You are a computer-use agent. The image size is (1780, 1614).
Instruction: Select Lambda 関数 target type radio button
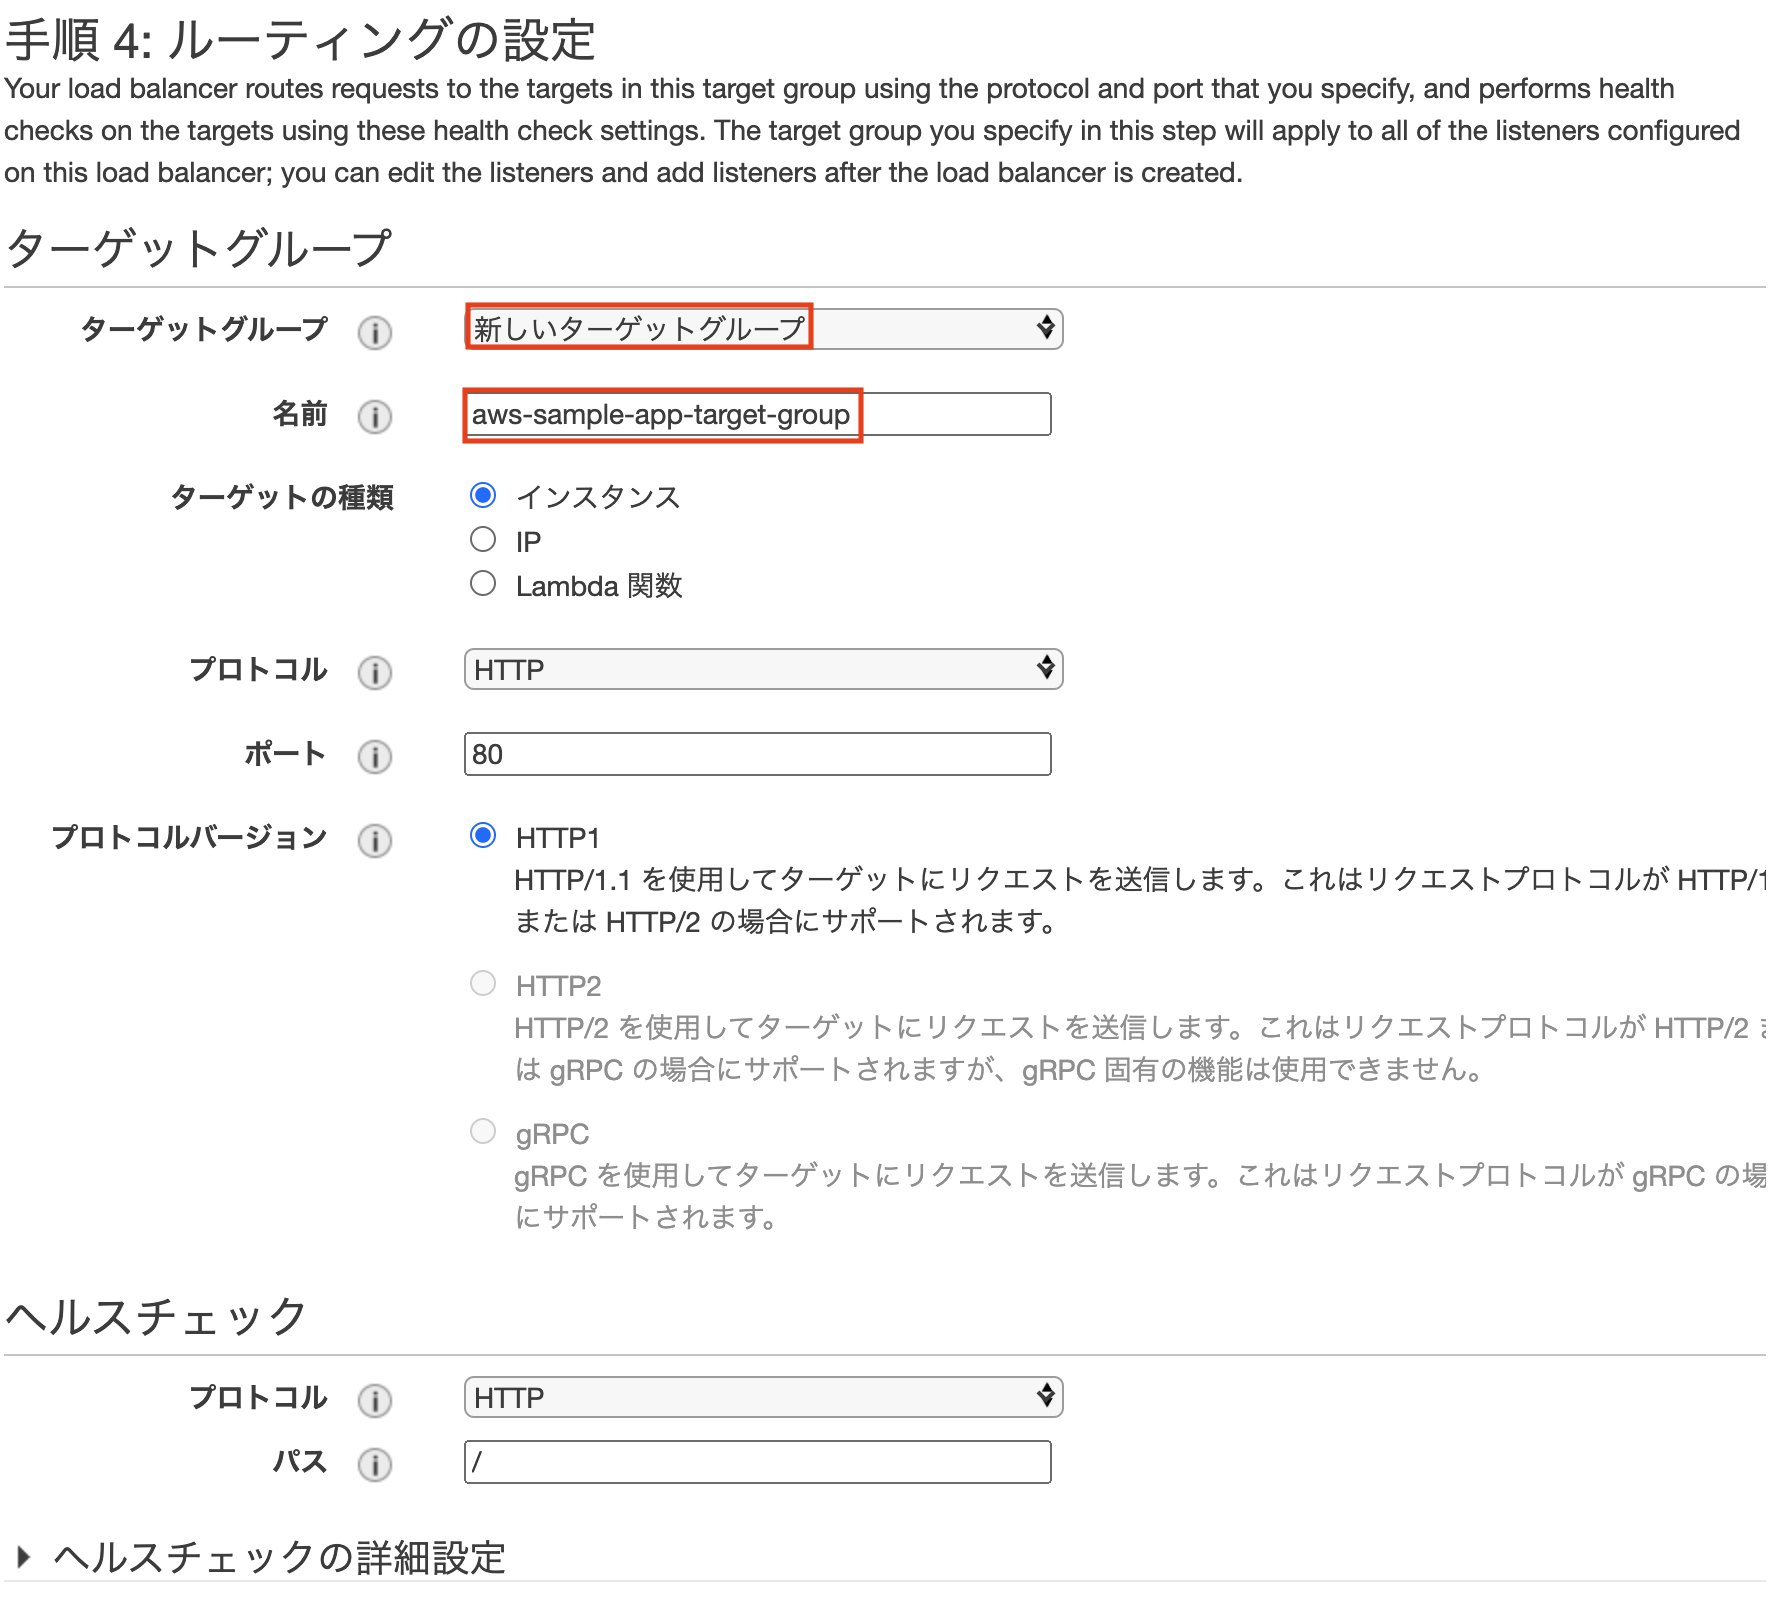coord(483,583)
